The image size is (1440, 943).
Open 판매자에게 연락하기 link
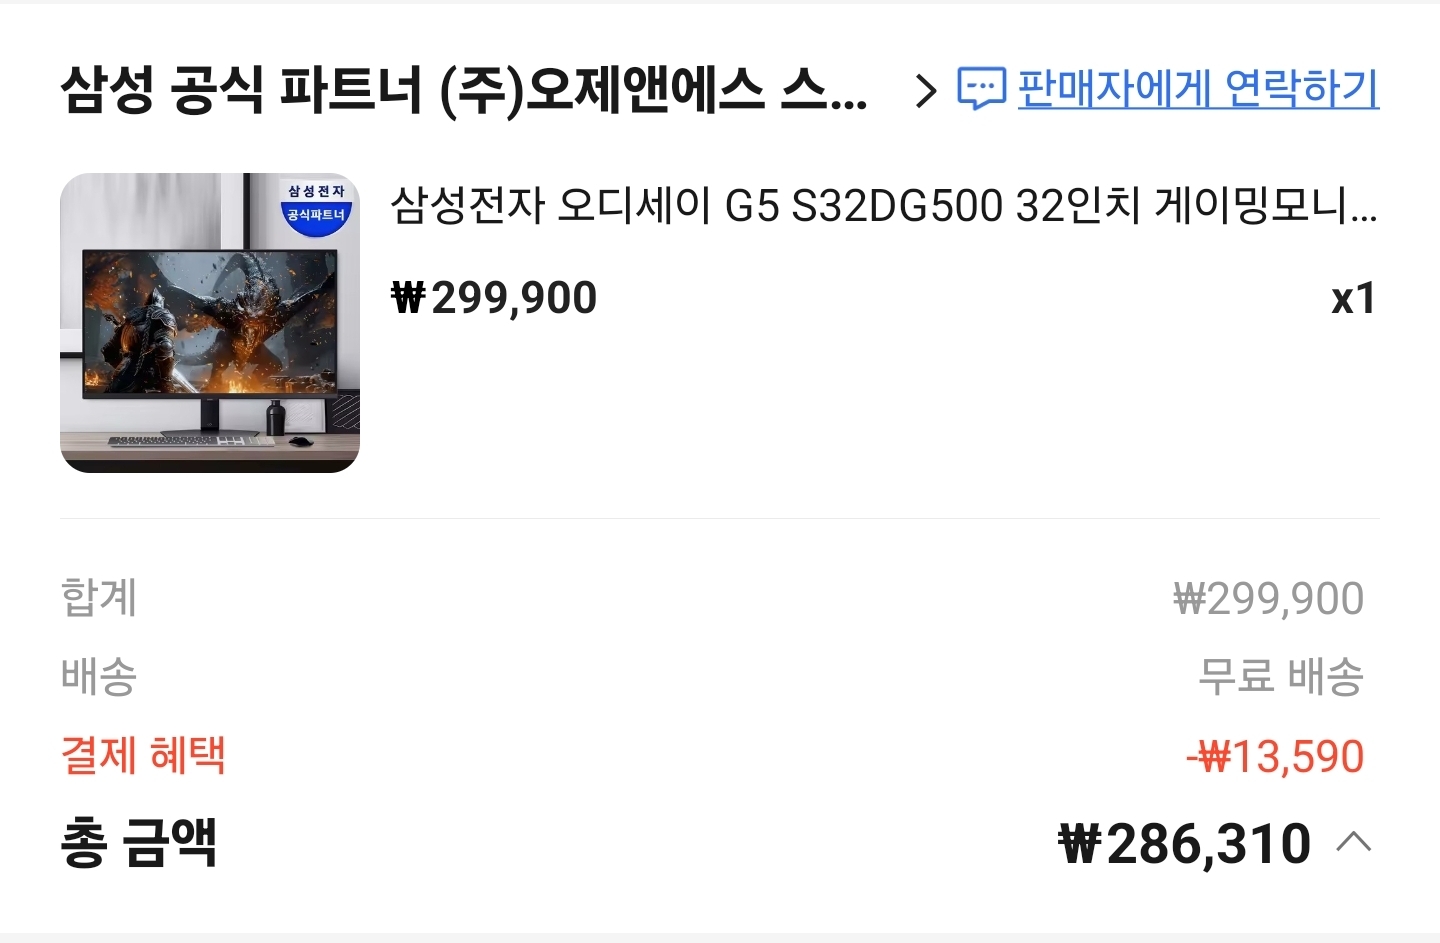pyautogui.click(x=1198, y=89)
